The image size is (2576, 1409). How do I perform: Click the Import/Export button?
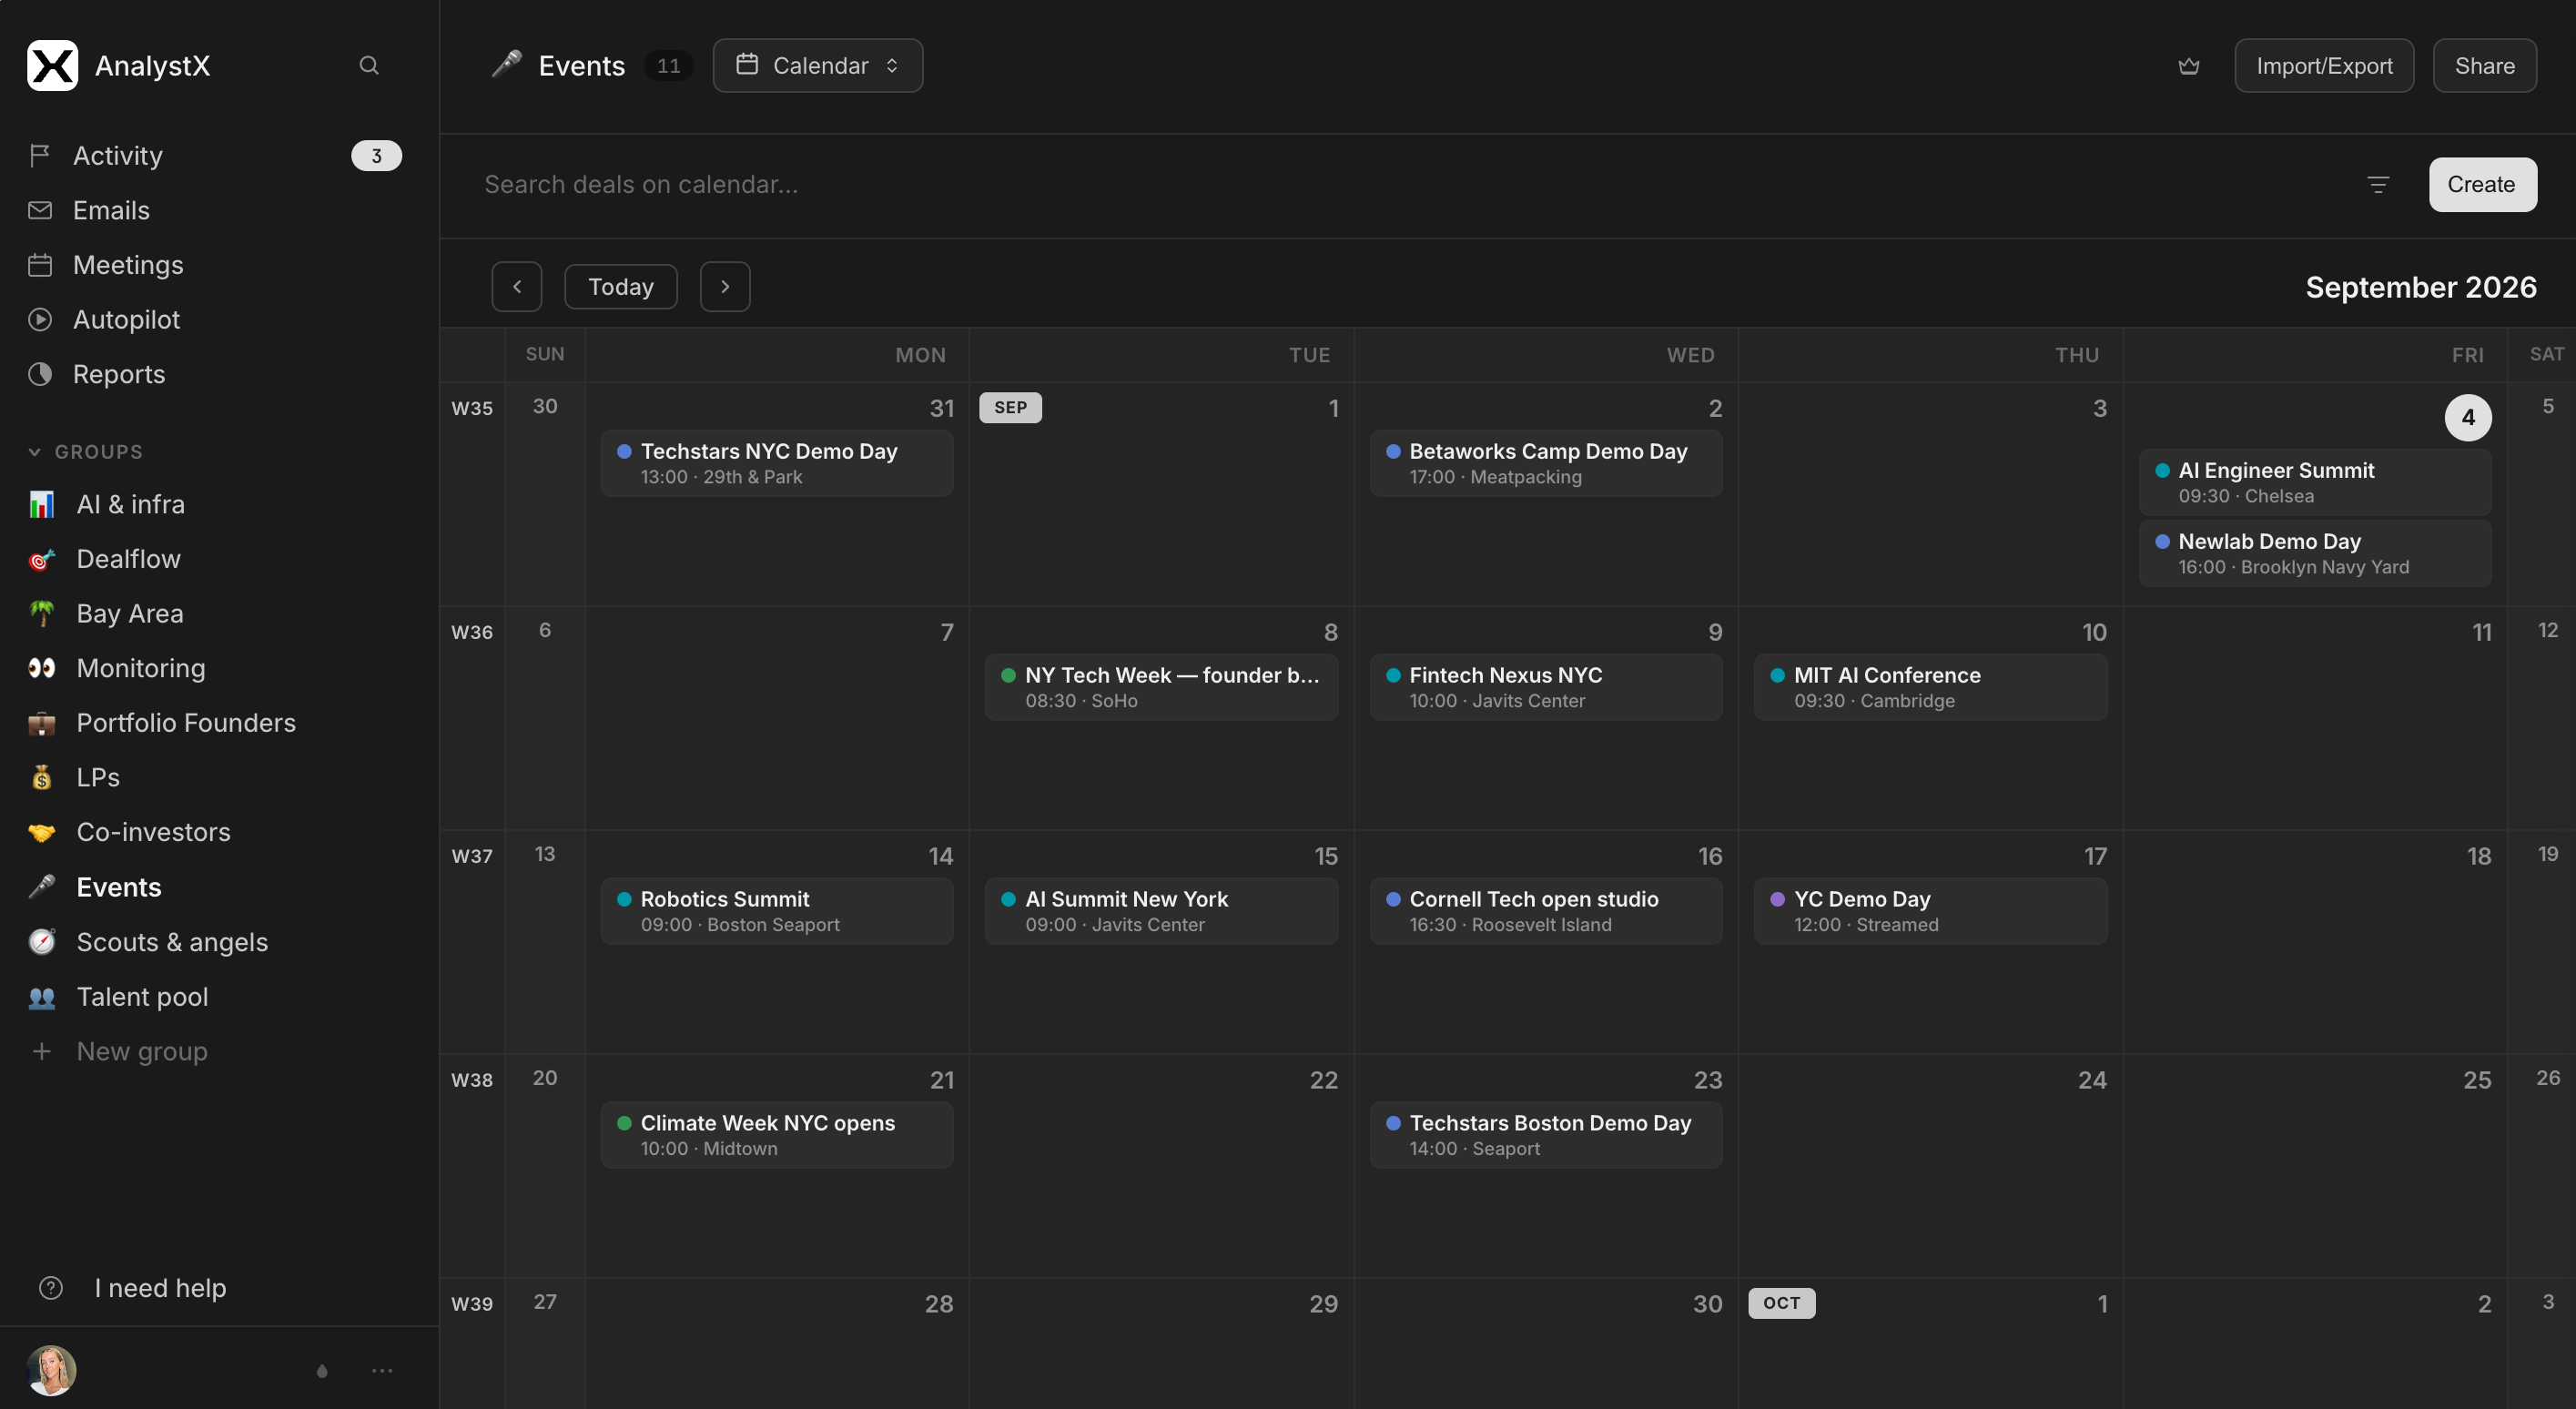2324,66
